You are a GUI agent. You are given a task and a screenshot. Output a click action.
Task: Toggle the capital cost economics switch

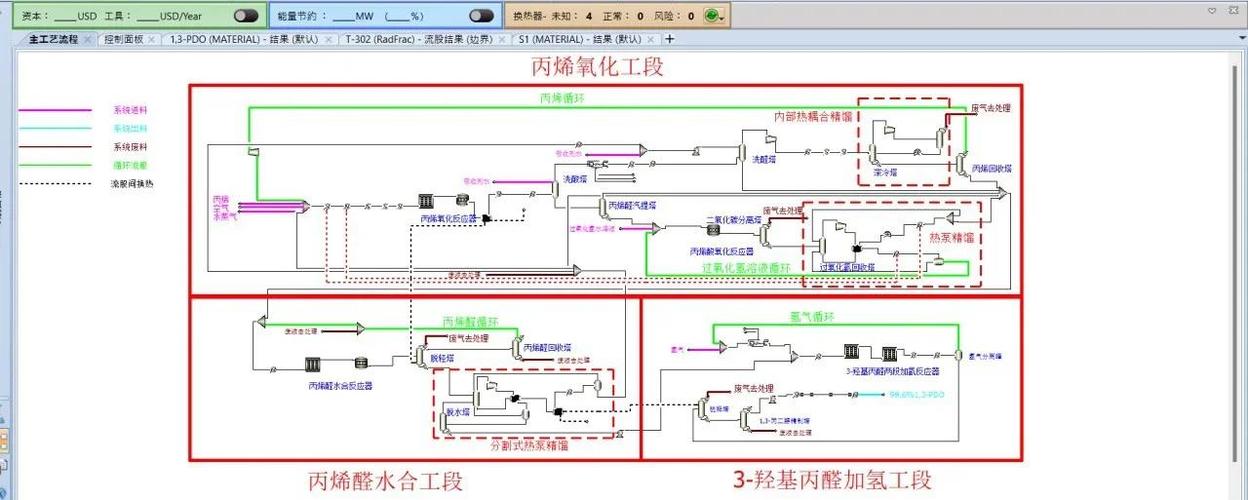point(245,16)
